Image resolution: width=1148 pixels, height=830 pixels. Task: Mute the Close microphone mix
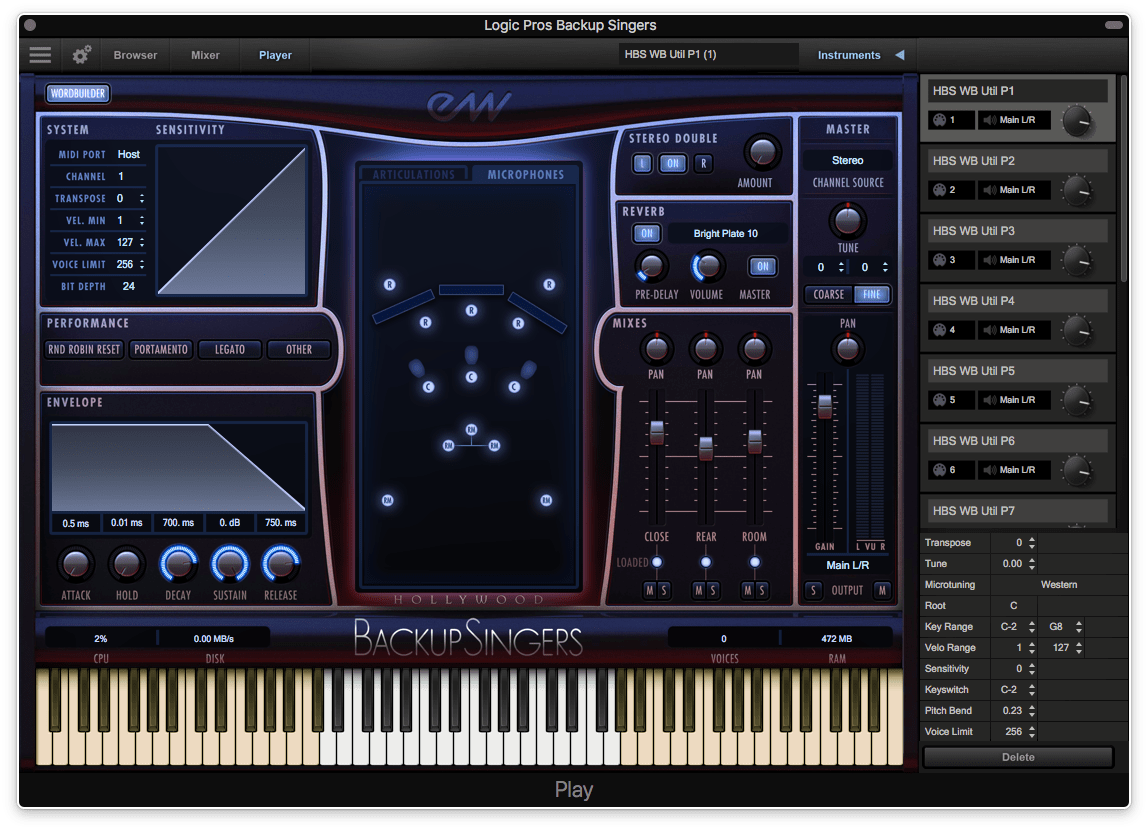point(649,590)
